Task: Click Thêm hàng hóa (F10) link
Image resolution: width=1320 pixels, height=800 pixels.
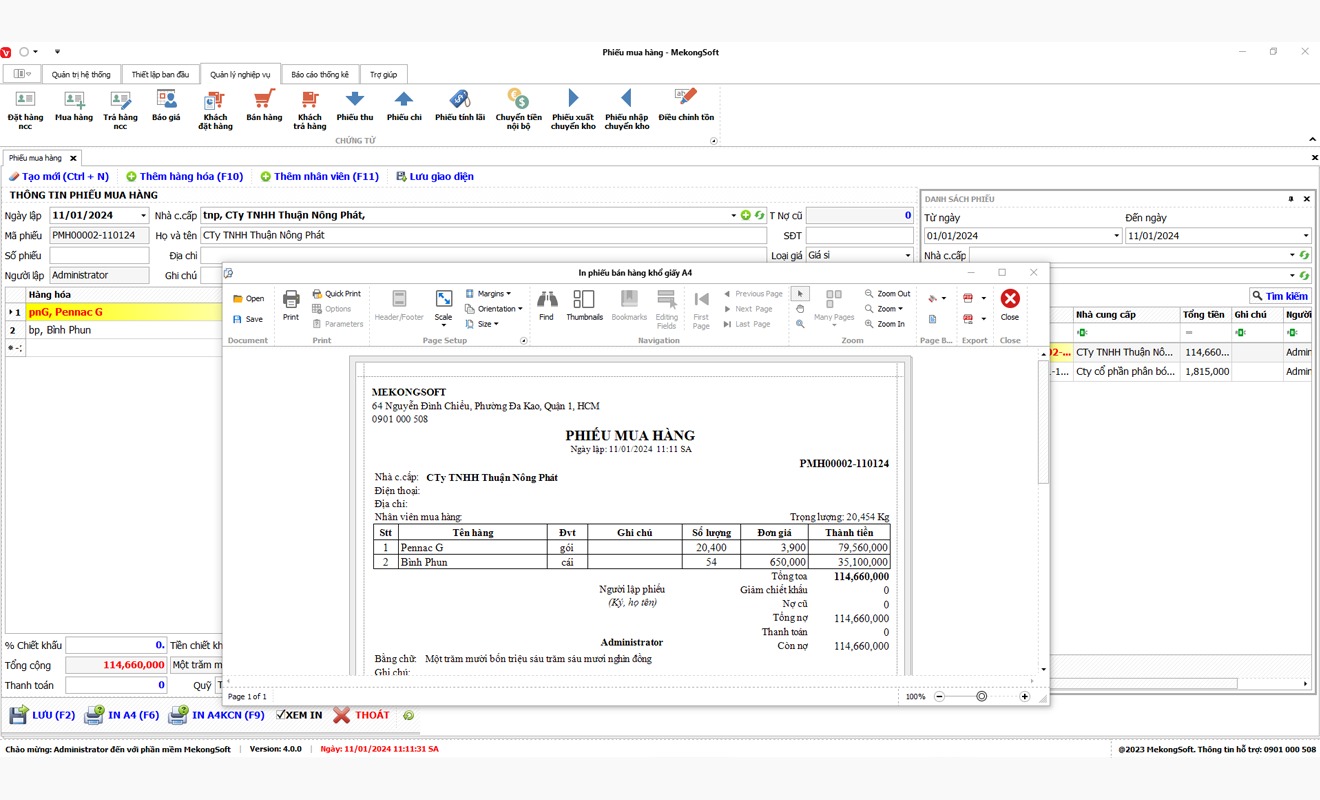Action: tap(184, 177)
